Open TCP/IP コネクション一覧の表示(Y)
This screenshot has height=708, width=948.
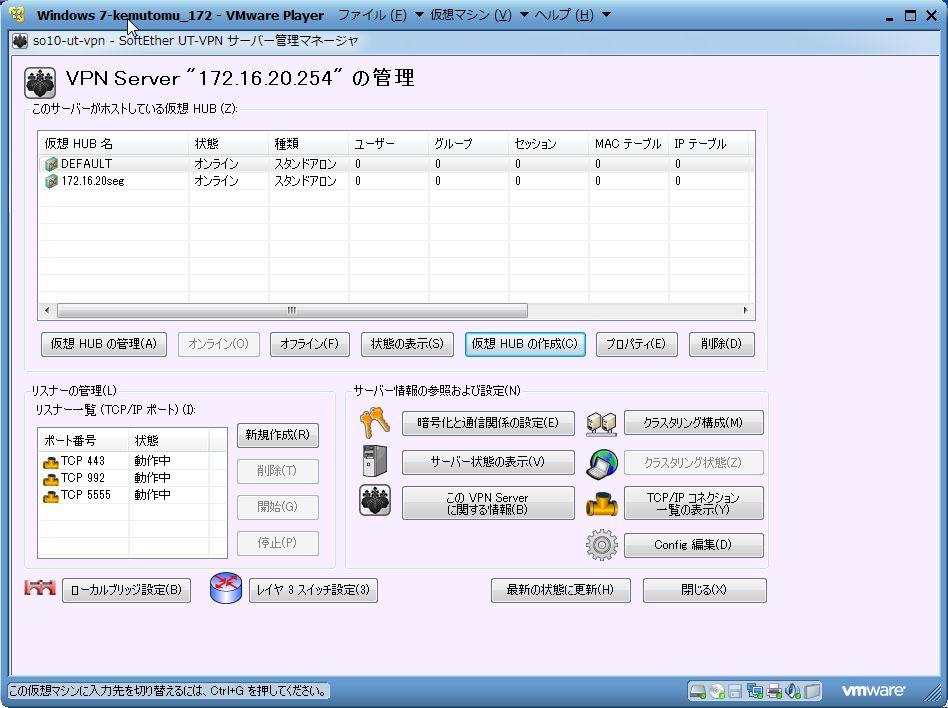(x=693, y=503)
